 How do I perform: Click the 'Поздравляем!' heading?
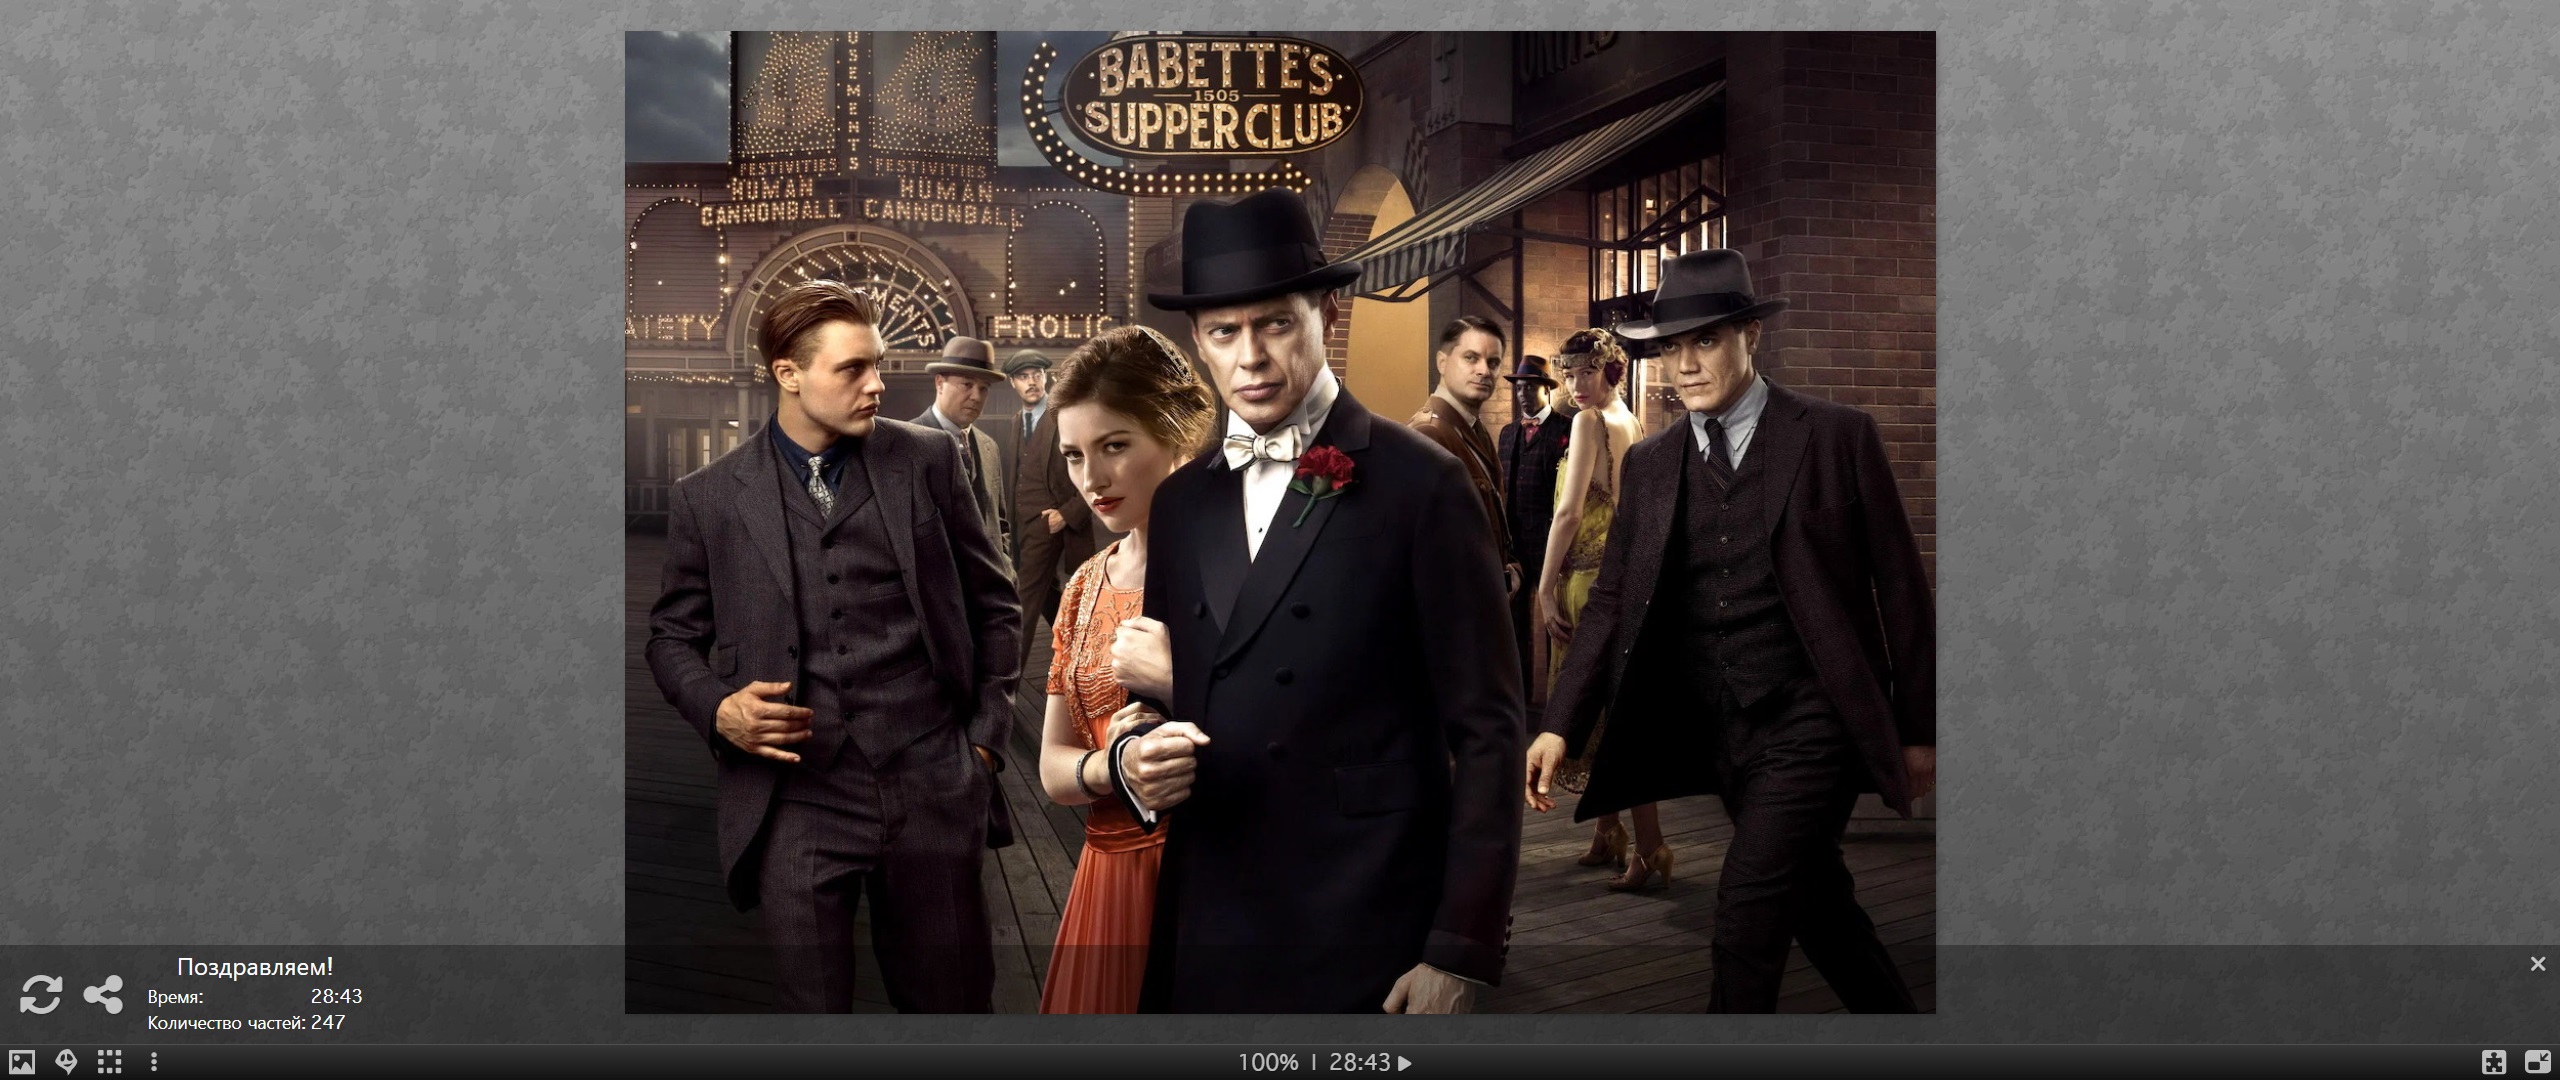click(x=255, y=967)
